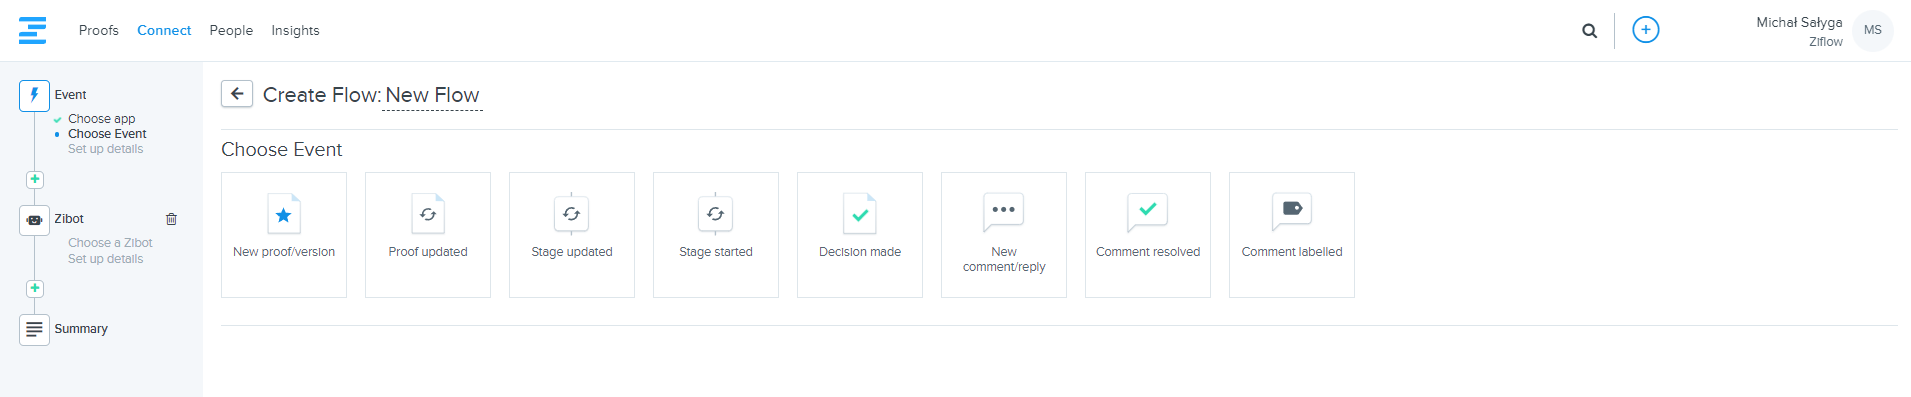
Task: Select the Zibot robot step icon
Action: pos(34,220)
